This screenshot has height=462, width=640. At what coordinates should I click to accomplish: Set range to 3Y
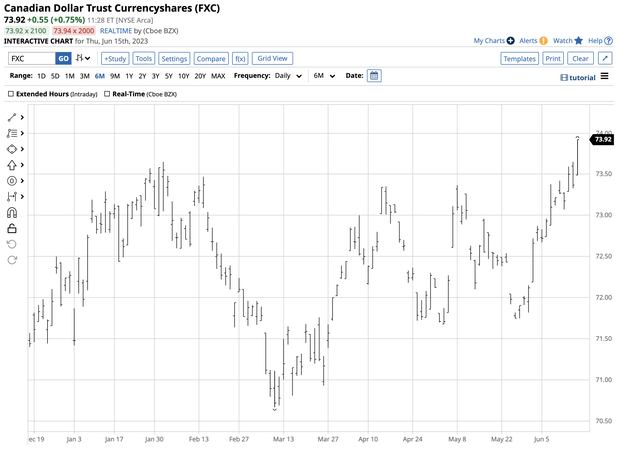156,76
